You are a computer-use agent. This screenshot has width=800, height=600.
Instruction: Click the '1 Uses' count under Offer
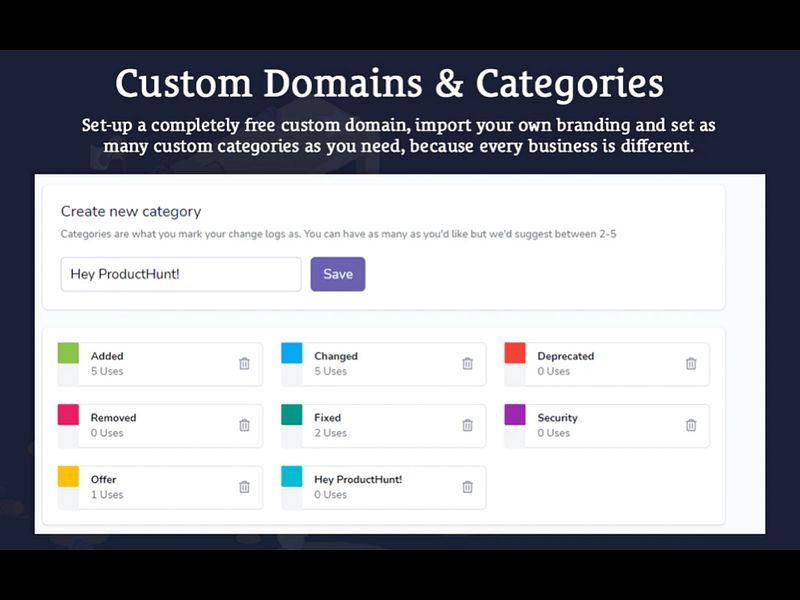[x=107, y=495]
